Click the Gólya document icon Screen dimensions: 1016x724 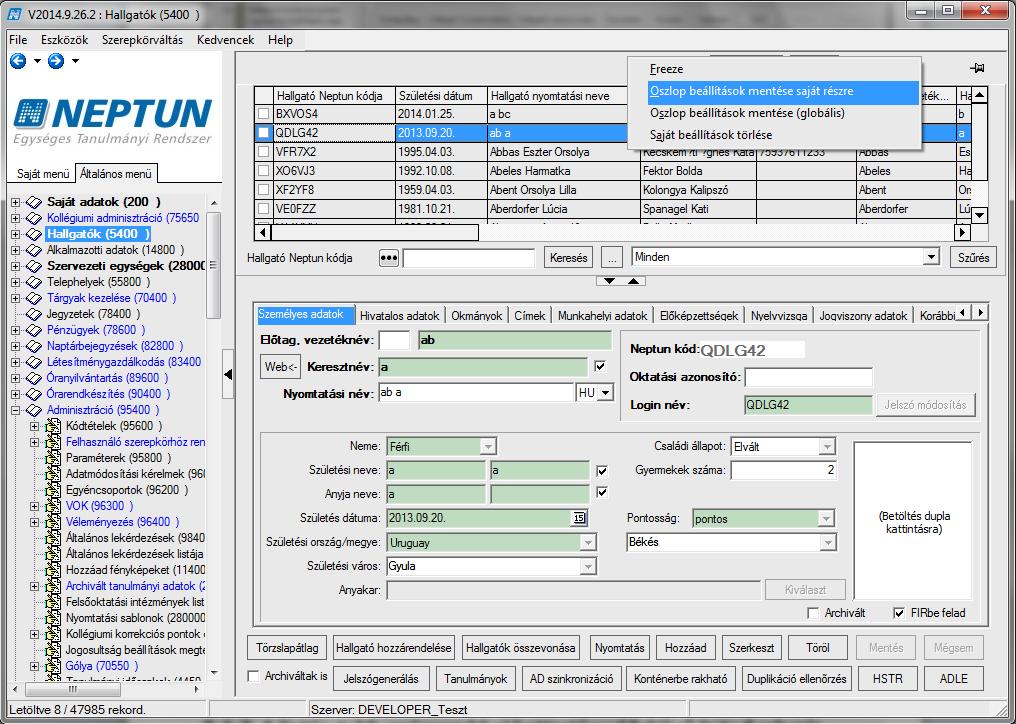coord(53,666)
